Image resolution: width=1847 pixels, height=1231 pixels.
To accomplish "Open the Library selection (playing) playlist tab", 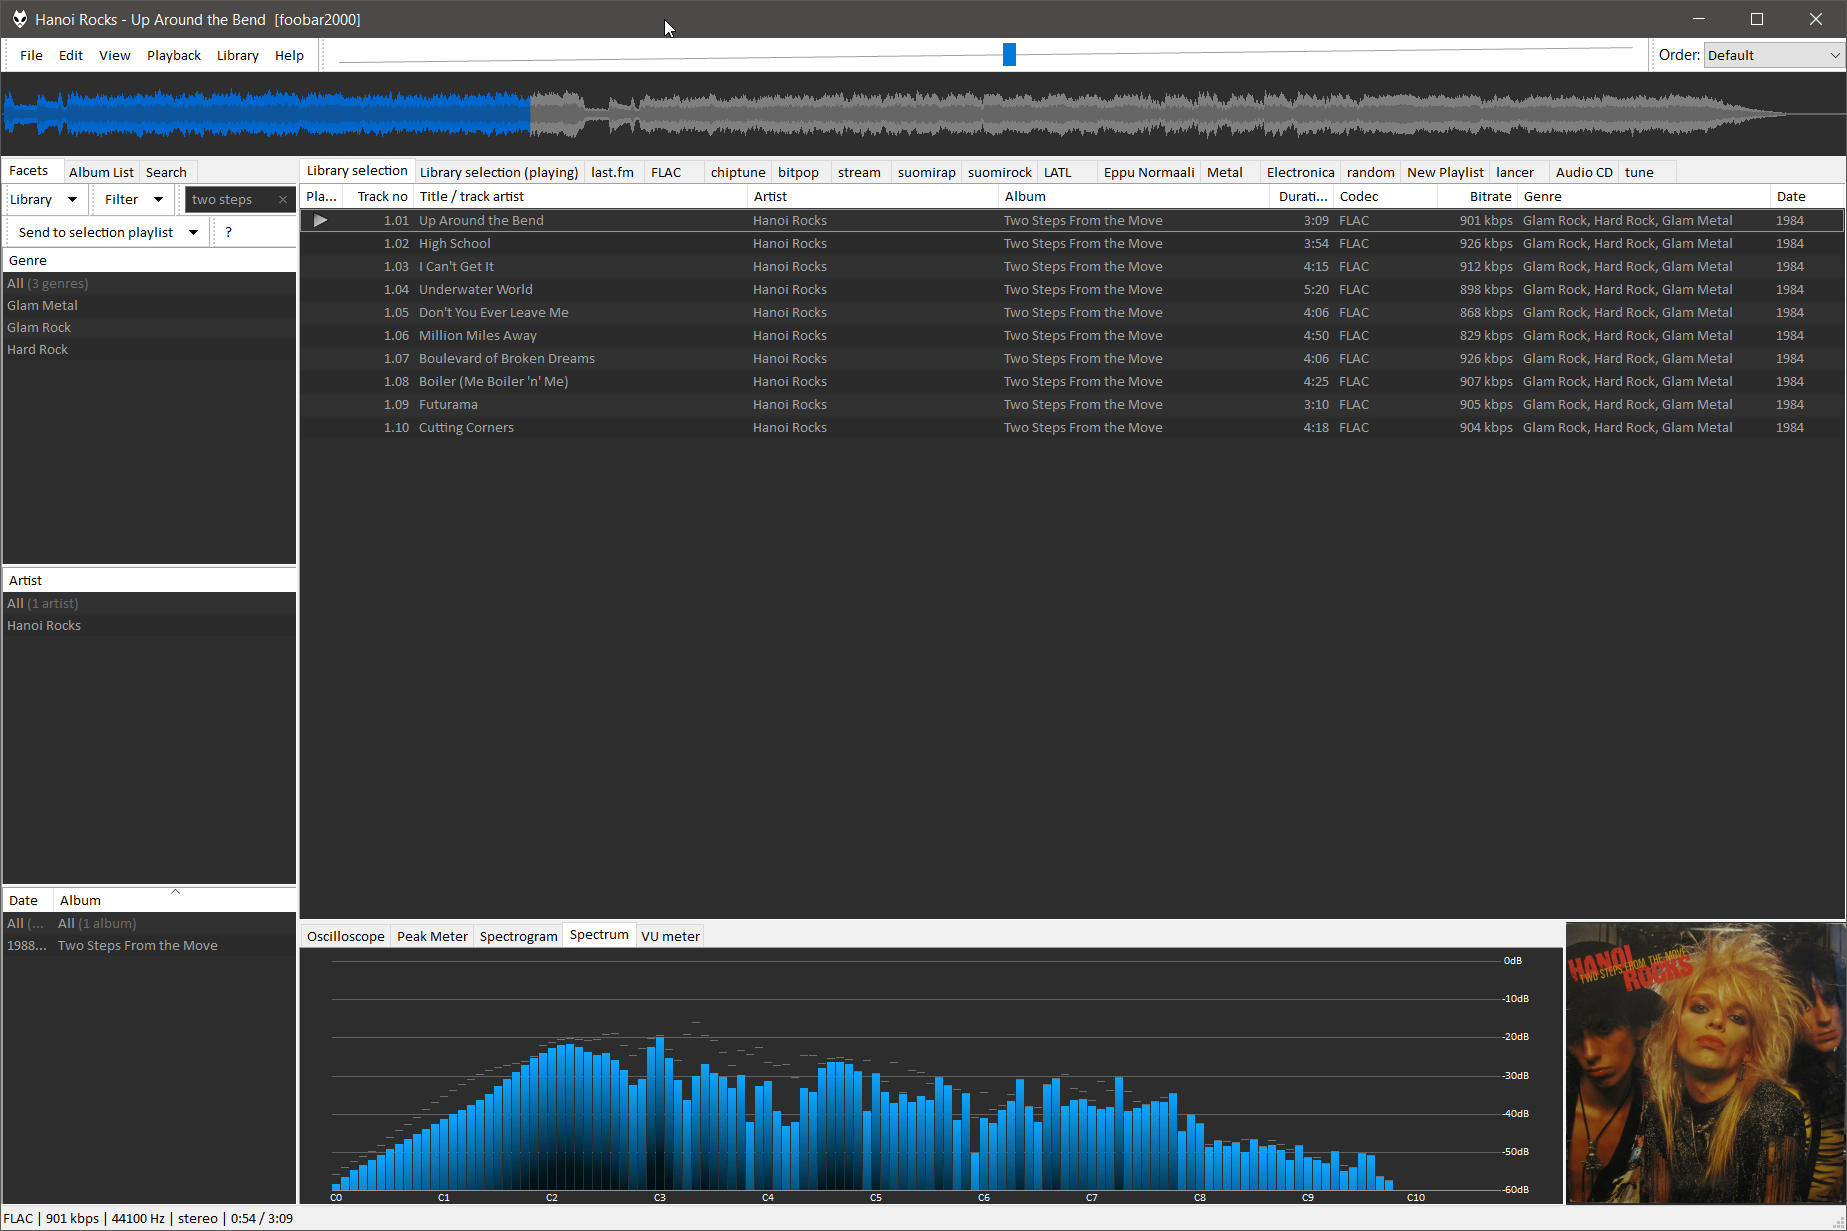I will coord(499,172).
